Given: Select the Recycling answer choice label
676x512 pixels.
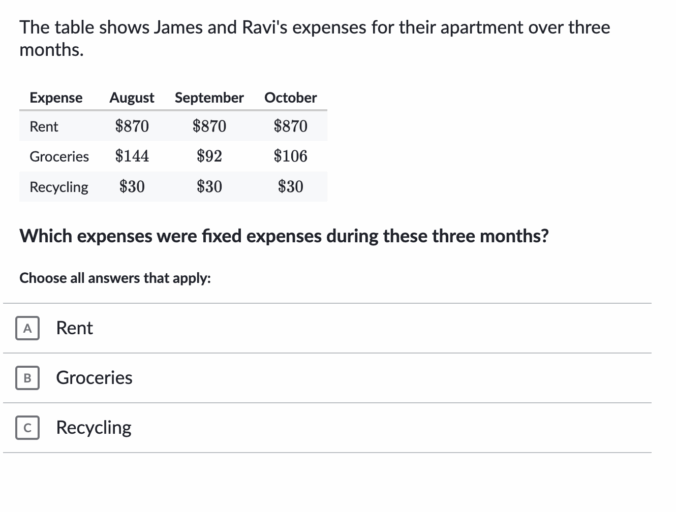Looking at the screenshot, I should tap(94, 428).
